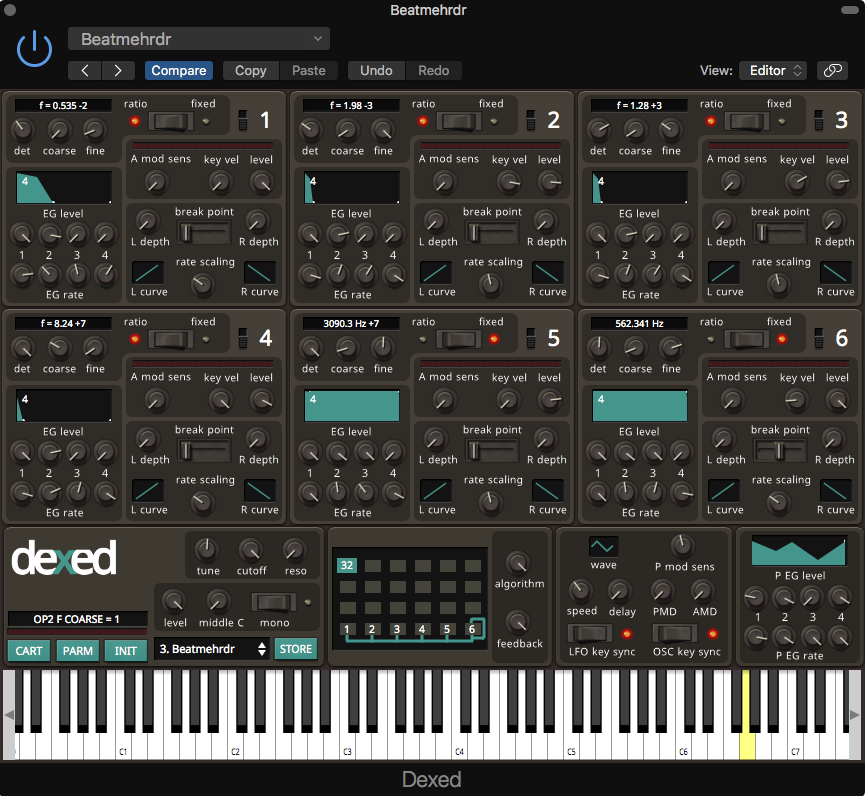Enable LFO key sync
Image resolution: width=865 pixels, height=796 pixels.
pyautogui.click(x=590, y=632)
